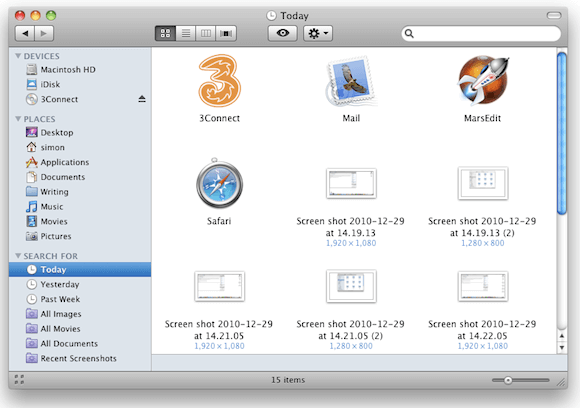Click the Music note icon
The width and height of the screenshot is (580, 408).
click(x=32, y=206)
